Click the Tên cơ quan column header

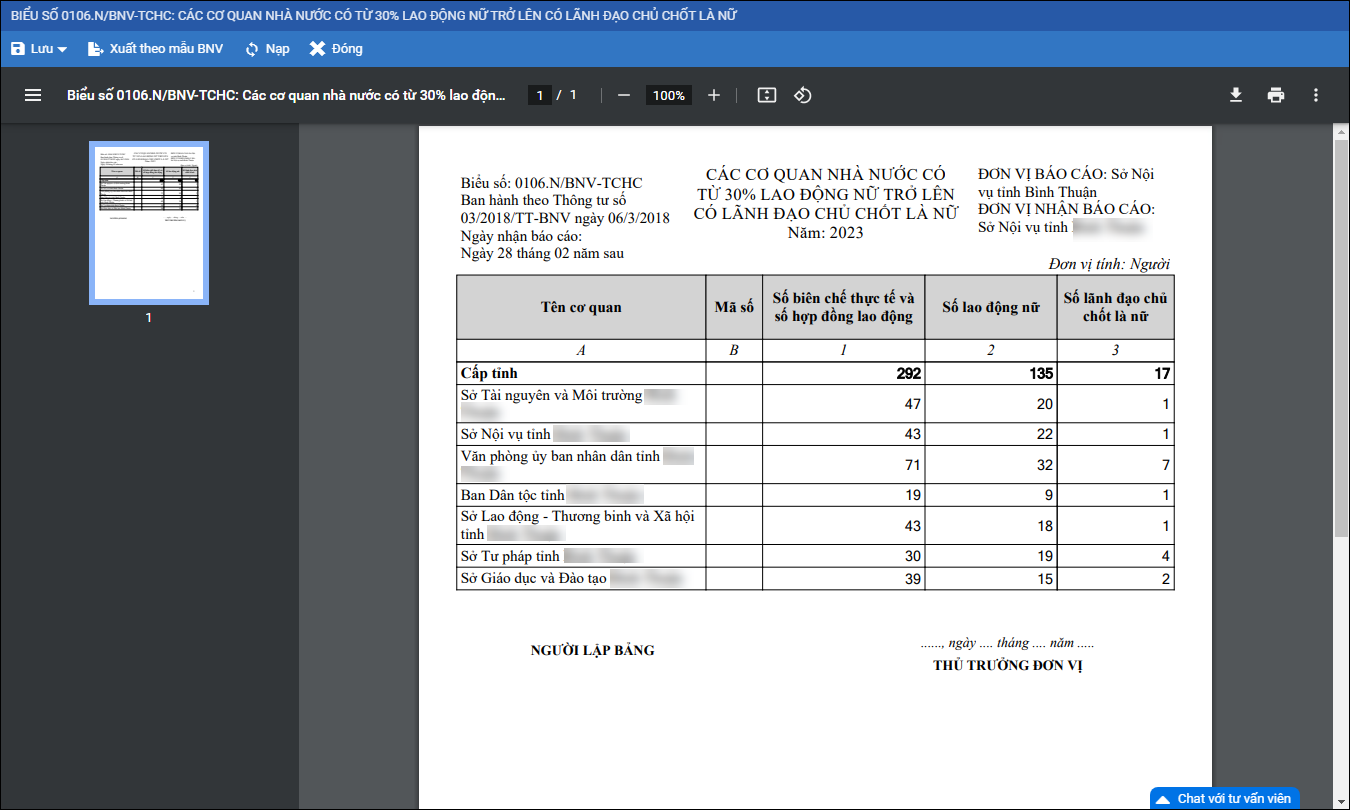tap(581, 307)
